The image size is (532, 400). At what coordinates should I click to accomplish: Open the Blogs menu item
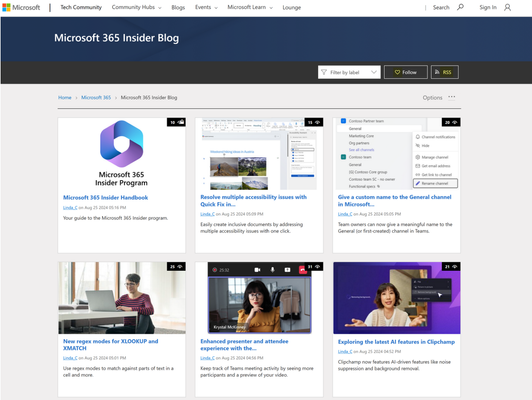tap(178, 7)
